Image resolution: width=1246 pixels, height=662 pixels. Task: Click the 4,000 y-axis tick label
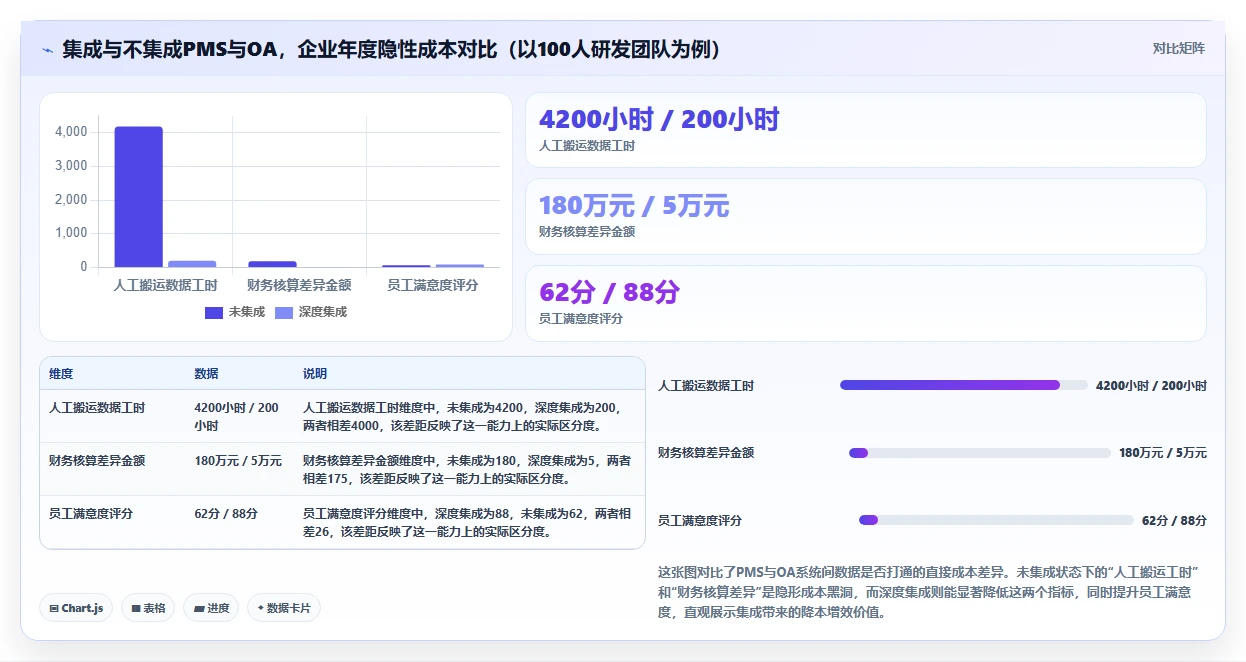[x=71, y=132]
